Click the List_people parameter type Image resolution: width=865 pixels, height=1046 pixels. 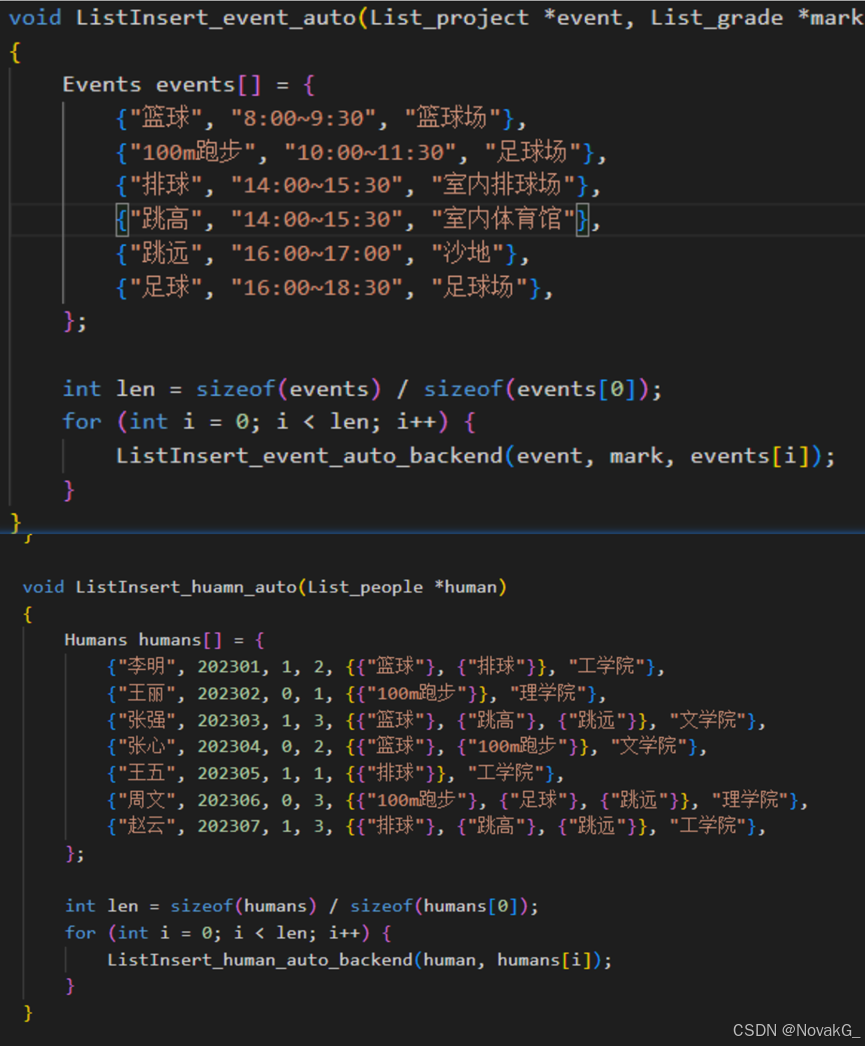pyautogui.click(x=365, y=587)
